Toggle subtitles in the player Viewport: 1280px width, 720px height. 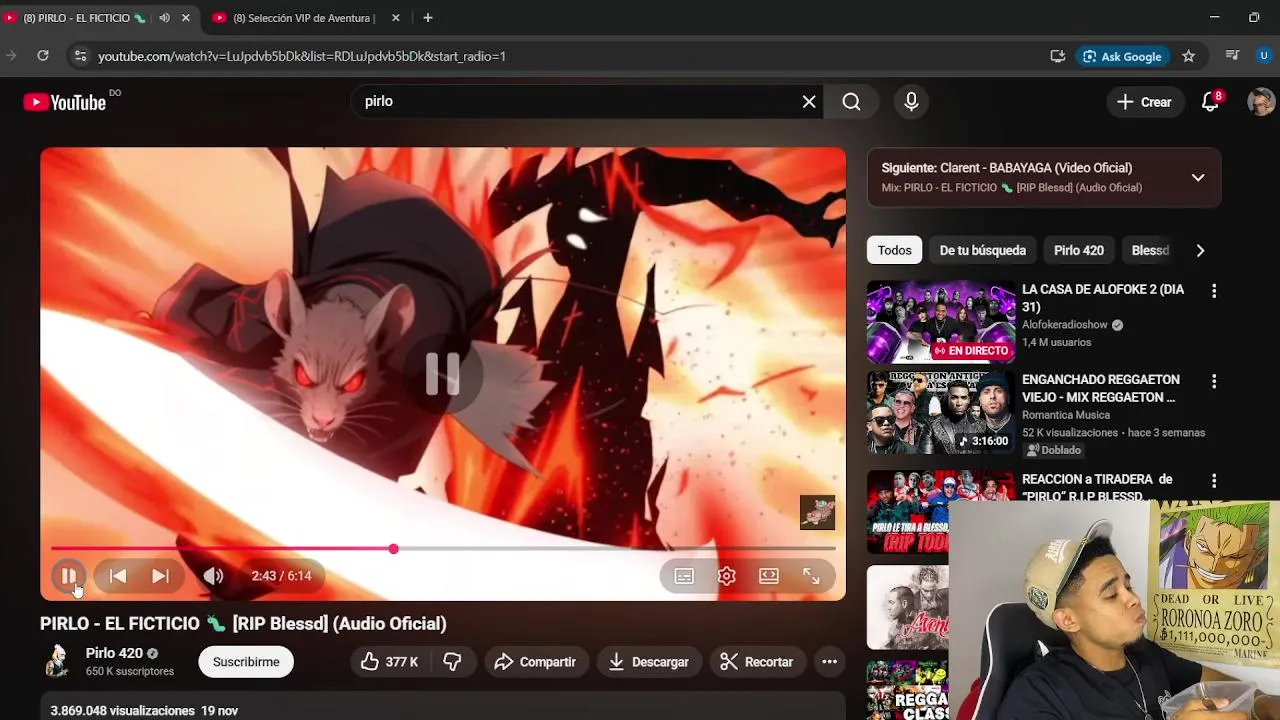point(684,576)
